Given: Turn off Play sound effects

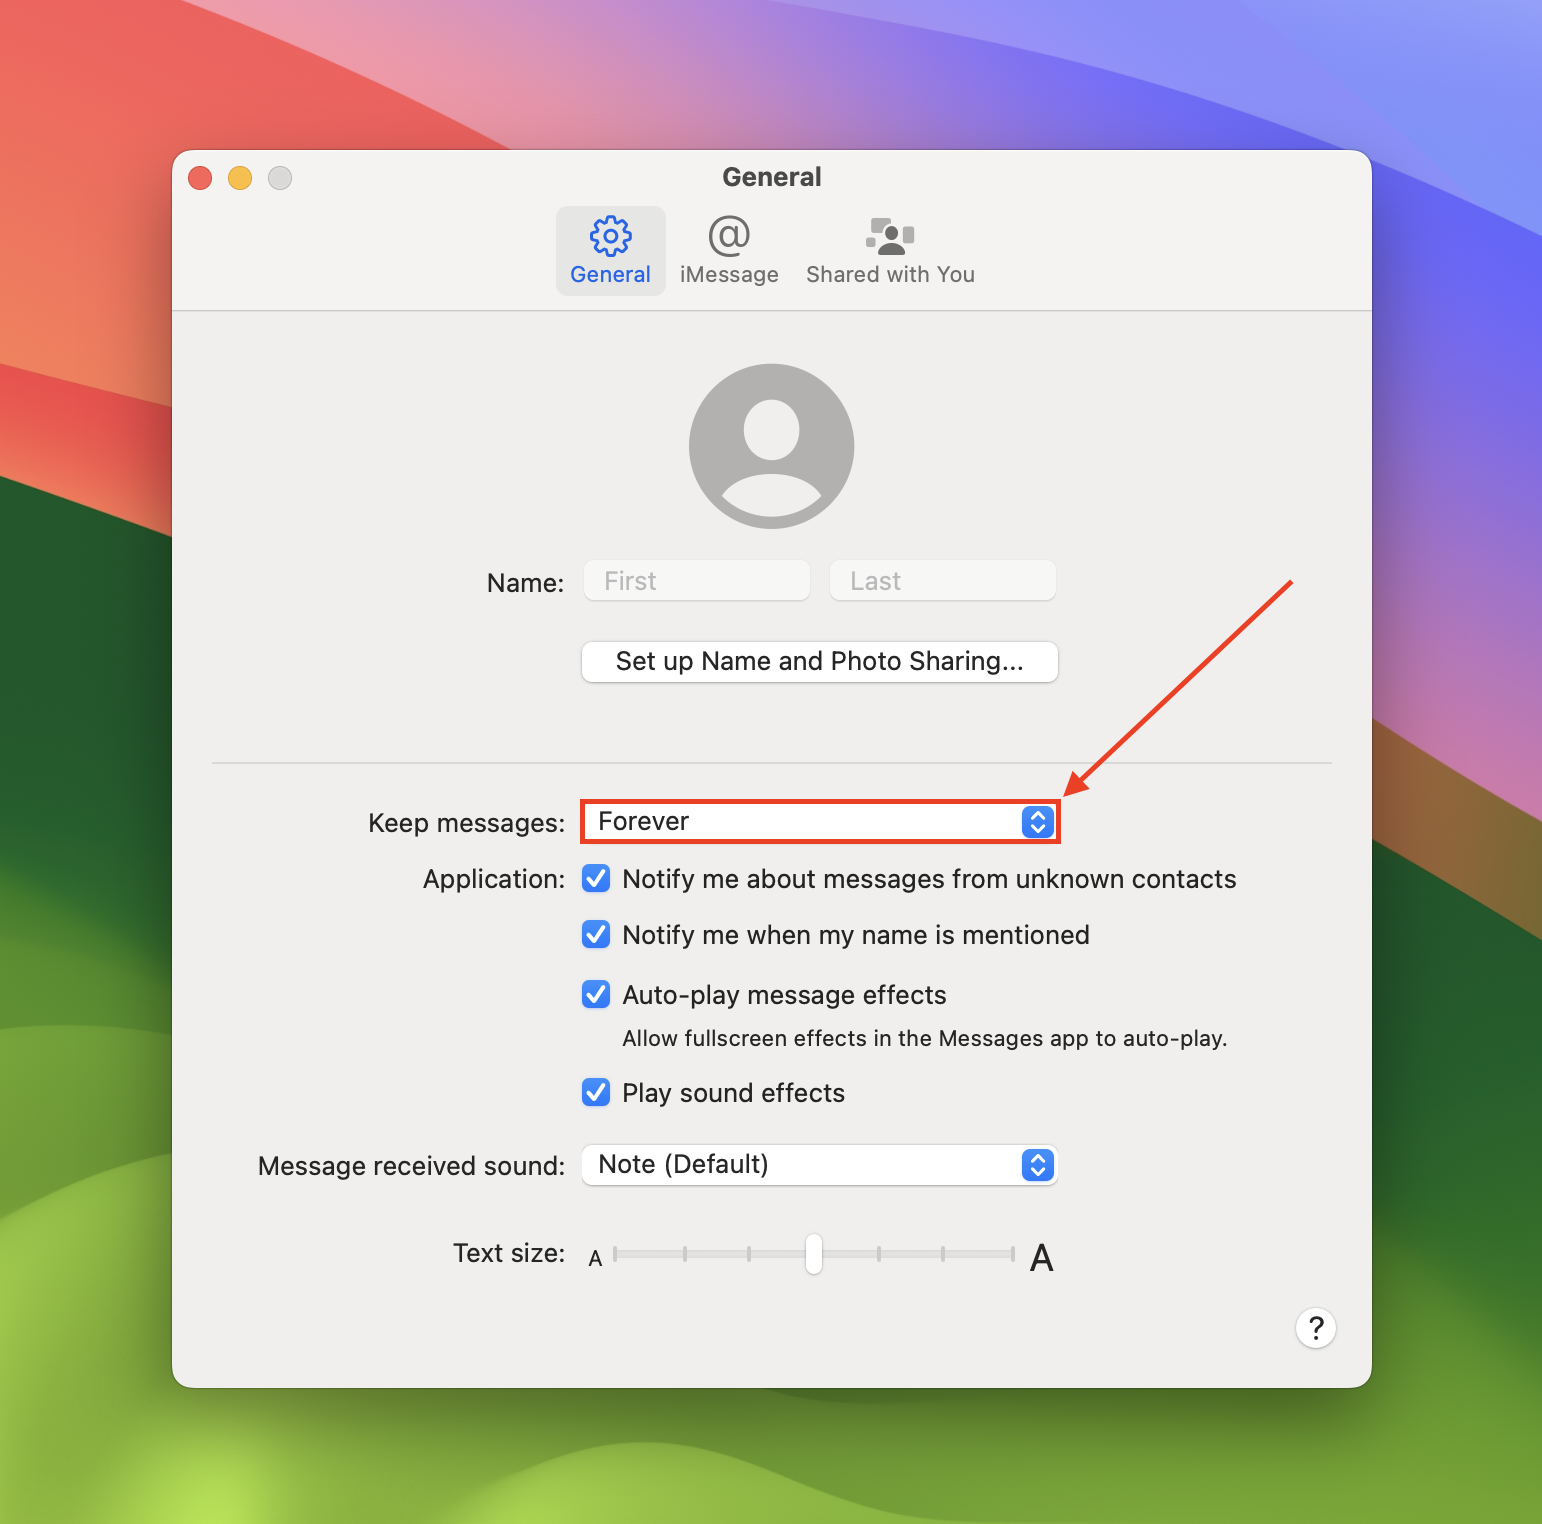Looking at the screenshot, I should pos(596,1093).
